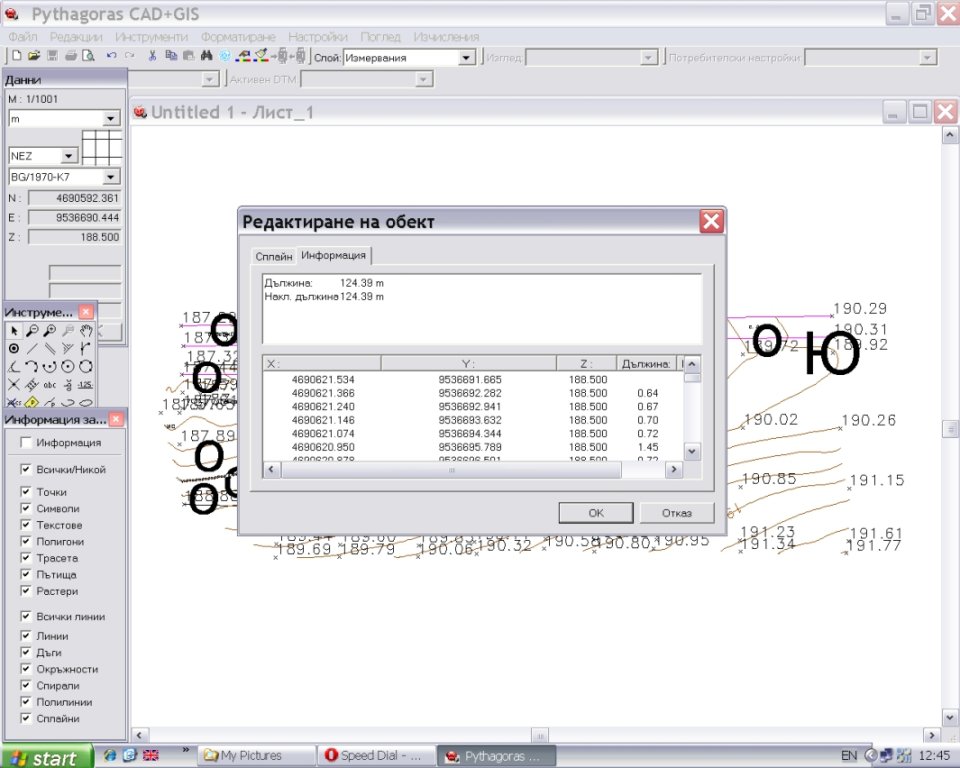Screen dimensions: 960x768
Task: Open the Слой layer dropdown
Action: [466, 58]
